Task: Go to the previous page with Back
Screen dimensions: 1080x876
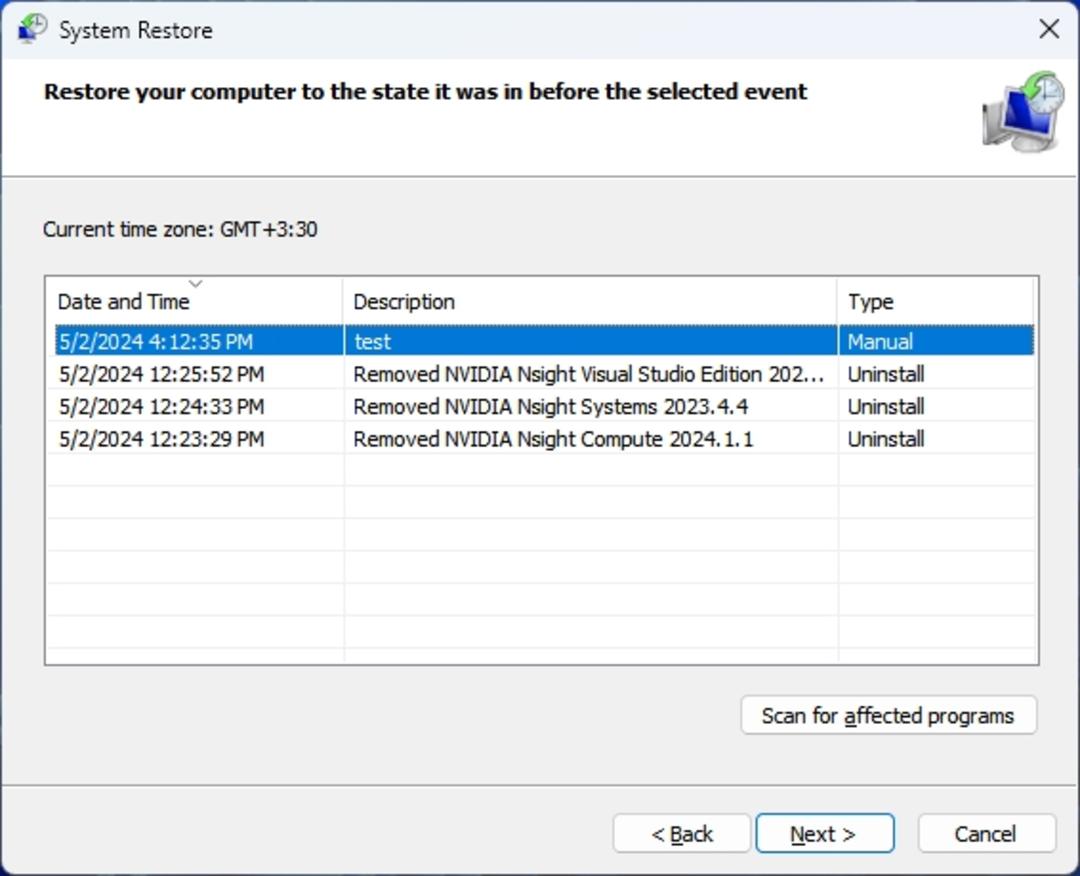Action: (x=681, y=833)
